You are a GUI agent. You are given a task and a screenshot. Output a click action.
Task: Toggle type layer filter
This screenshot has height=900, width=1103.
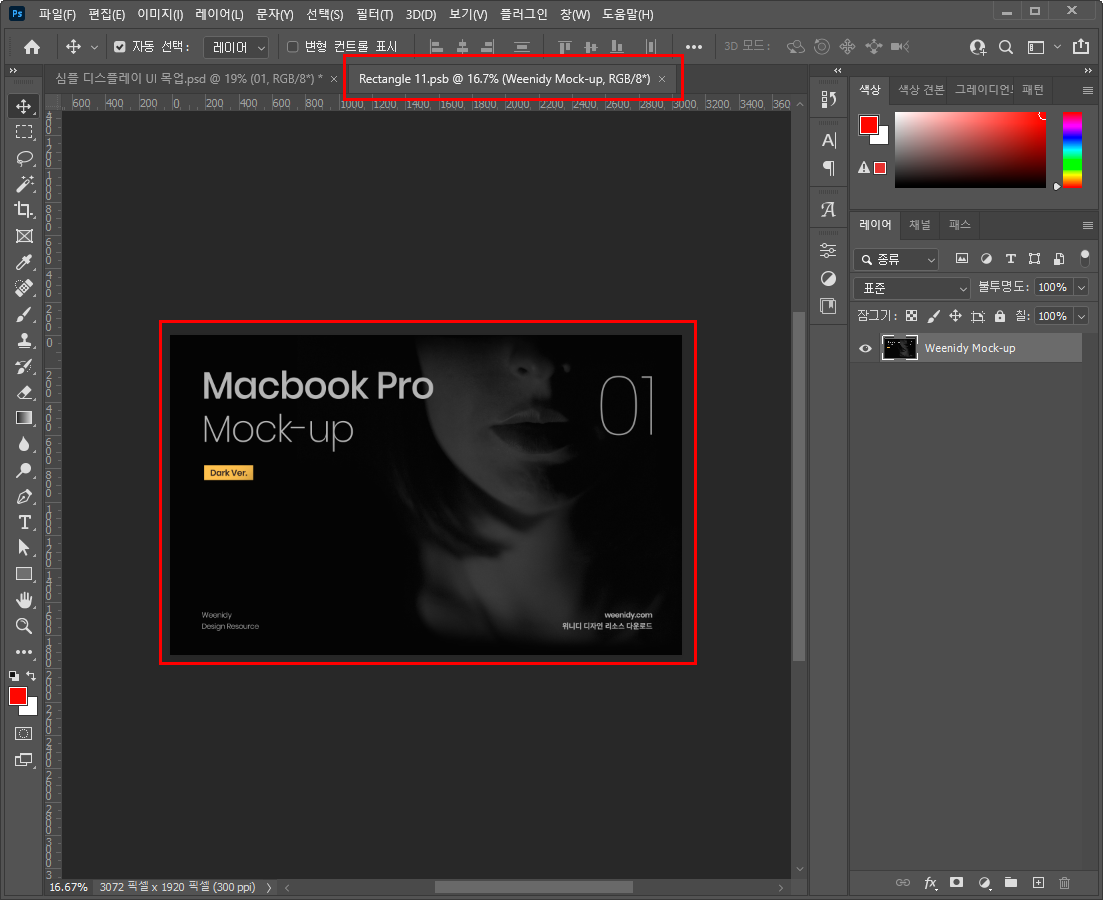click(x=1010, y=258)
